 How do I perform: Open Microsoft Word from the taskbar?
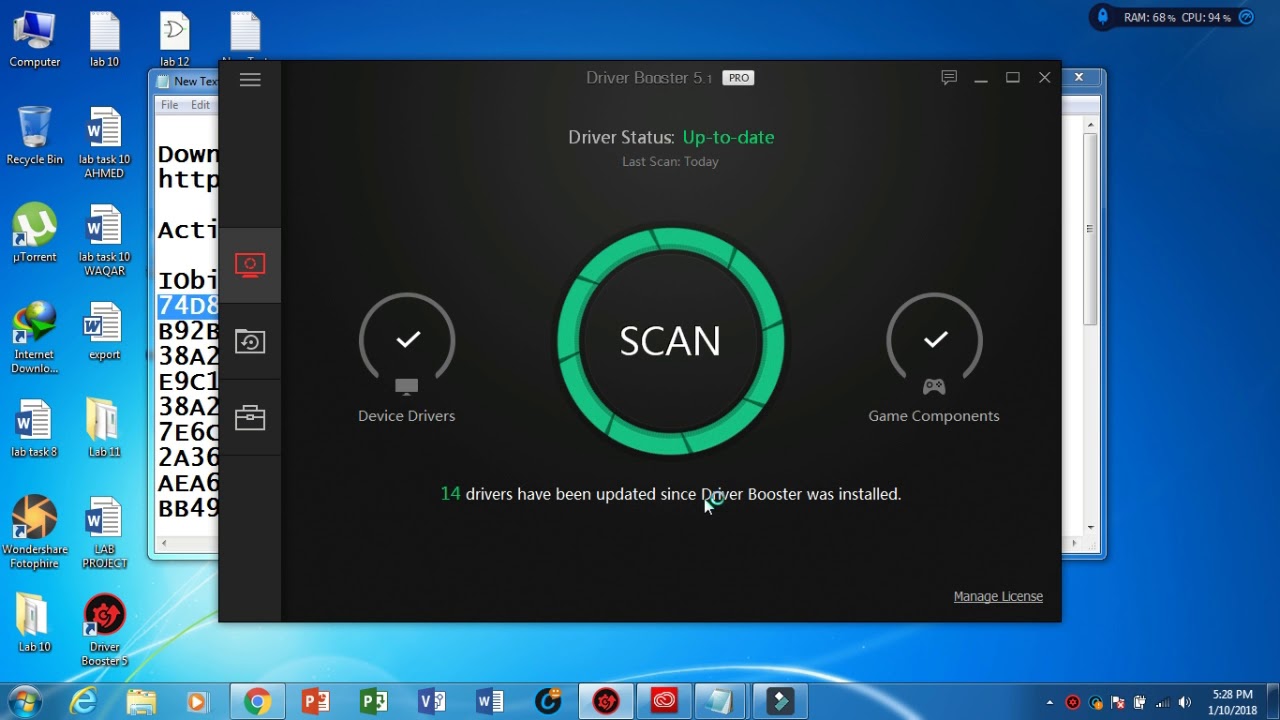point(490,702)
